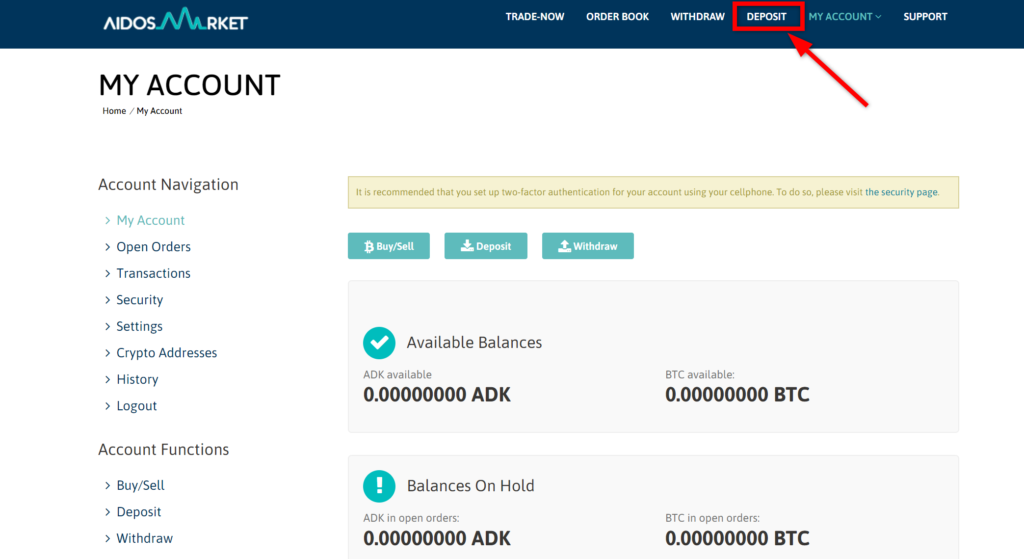Click chevron beside Open Orders
Image resolution: width=1024 pixels, height=559 pixels.
(108, 247)
